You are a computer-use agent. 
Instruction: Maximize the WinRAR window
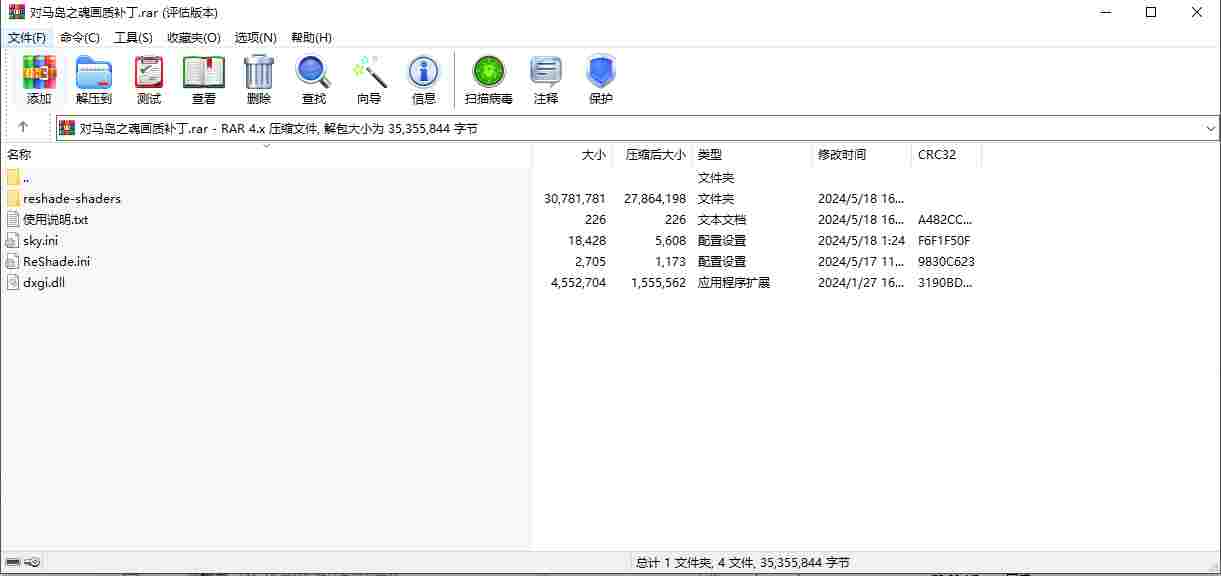1151,12
